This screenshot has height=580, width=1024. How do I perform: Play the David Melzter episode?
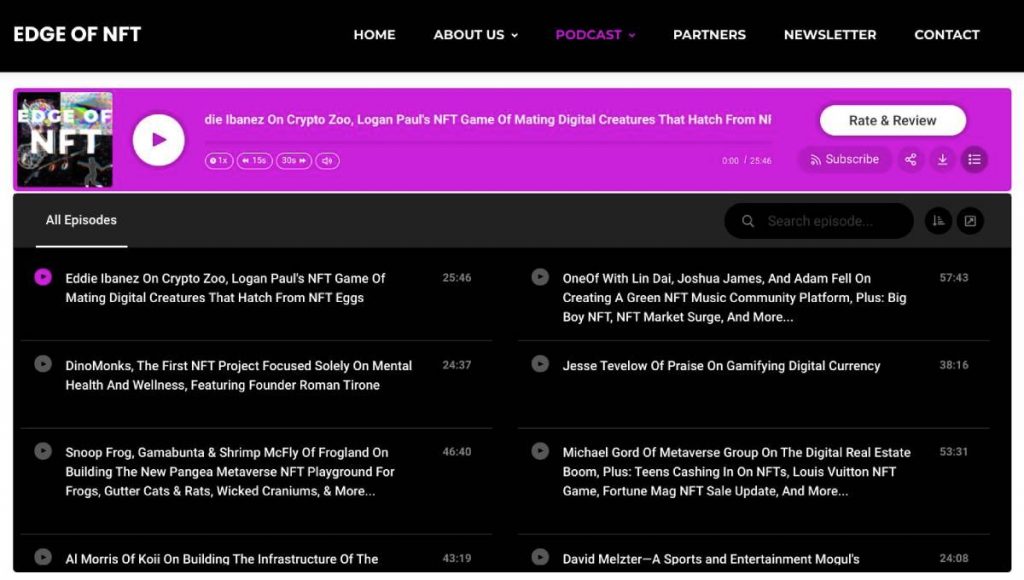tap(540, 557)
